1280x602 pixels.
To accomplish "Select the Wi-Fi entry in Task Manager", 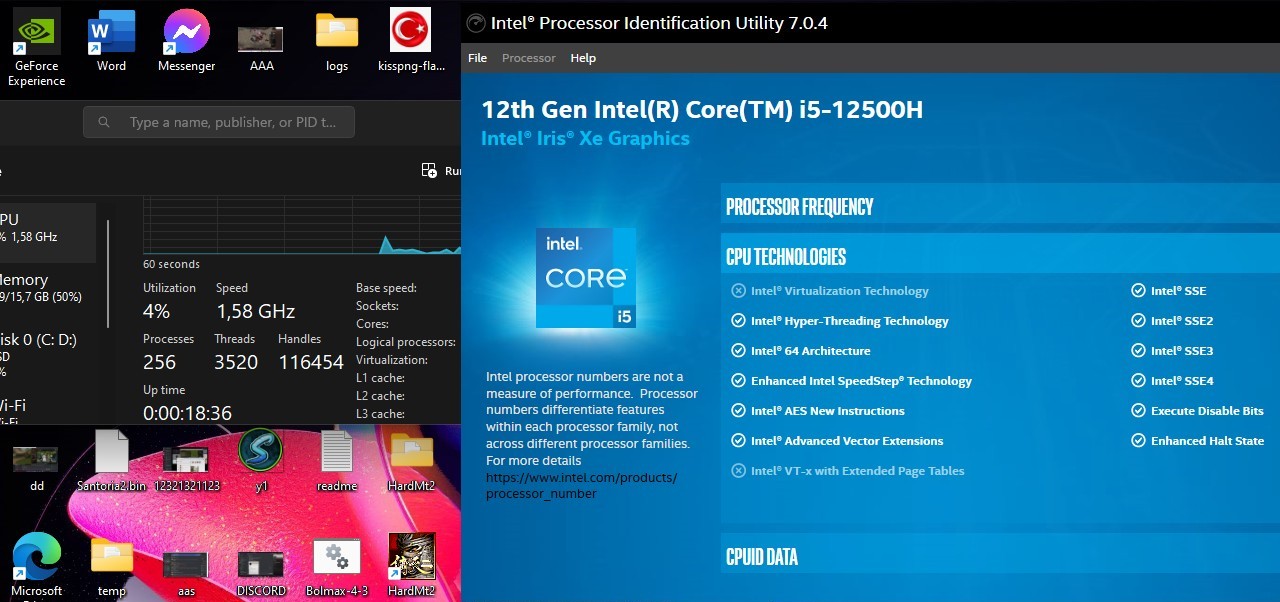I will tap(48, 411).
